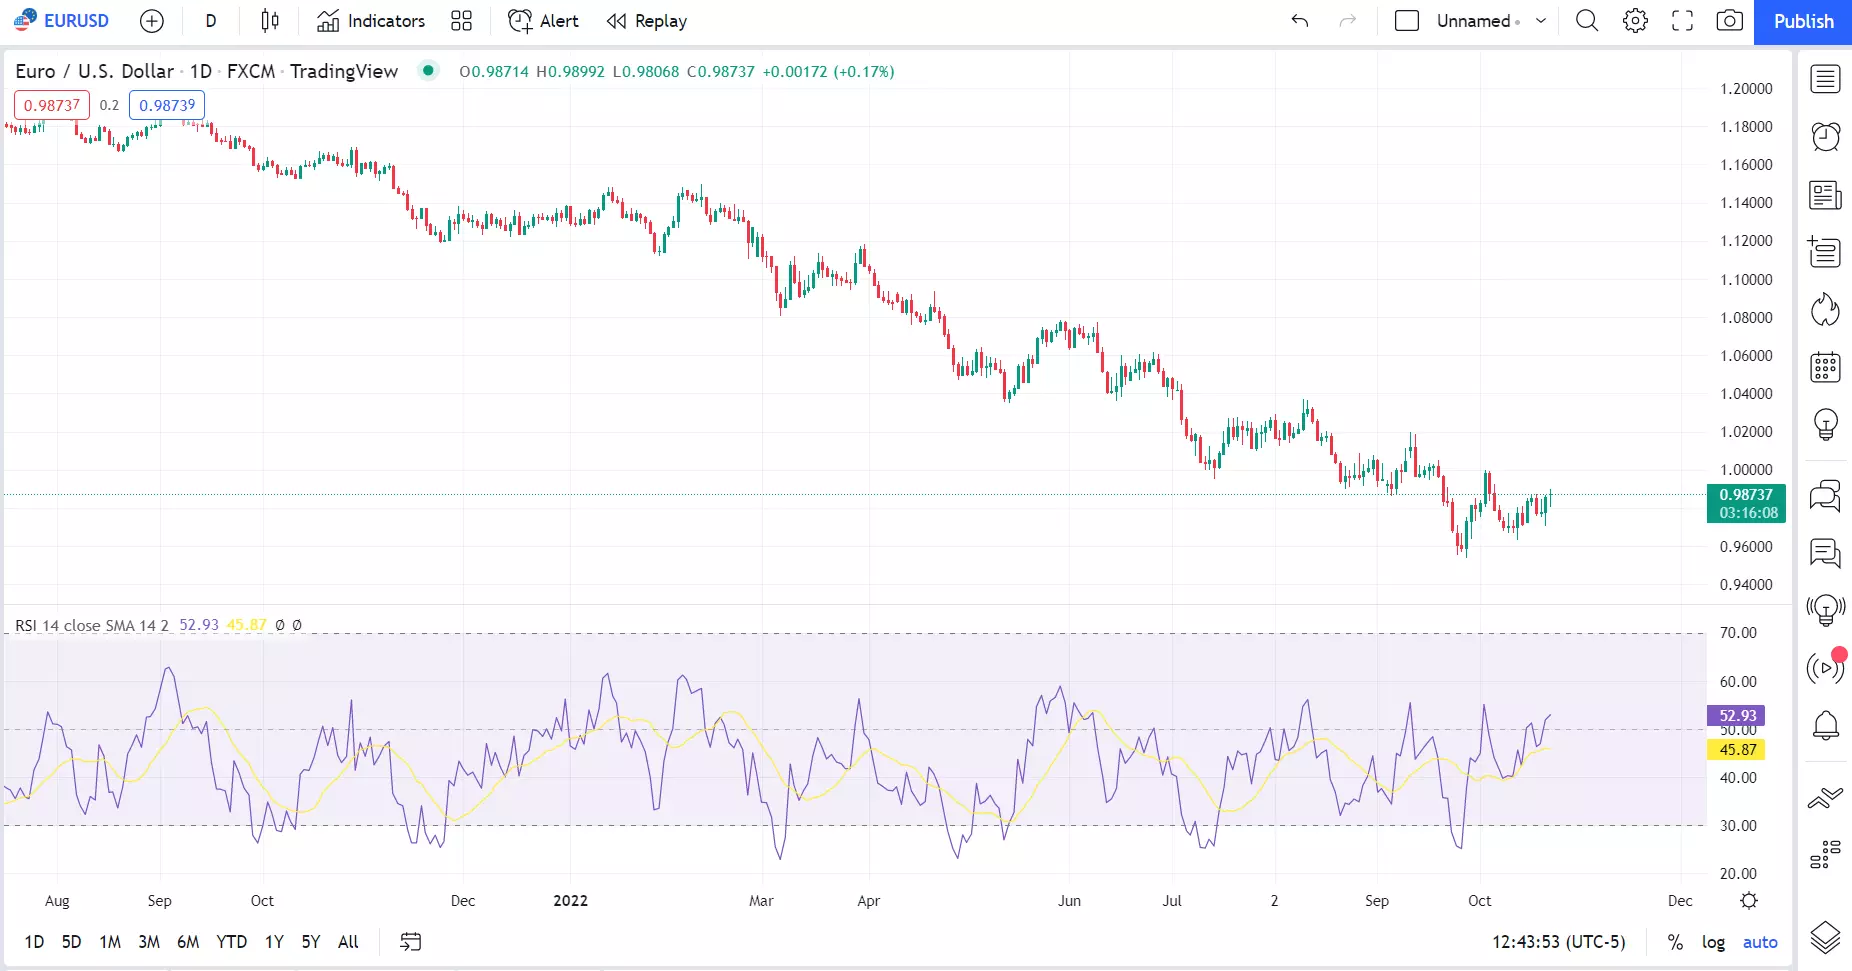Open Notifications bell icon

tap(1825, 724)
